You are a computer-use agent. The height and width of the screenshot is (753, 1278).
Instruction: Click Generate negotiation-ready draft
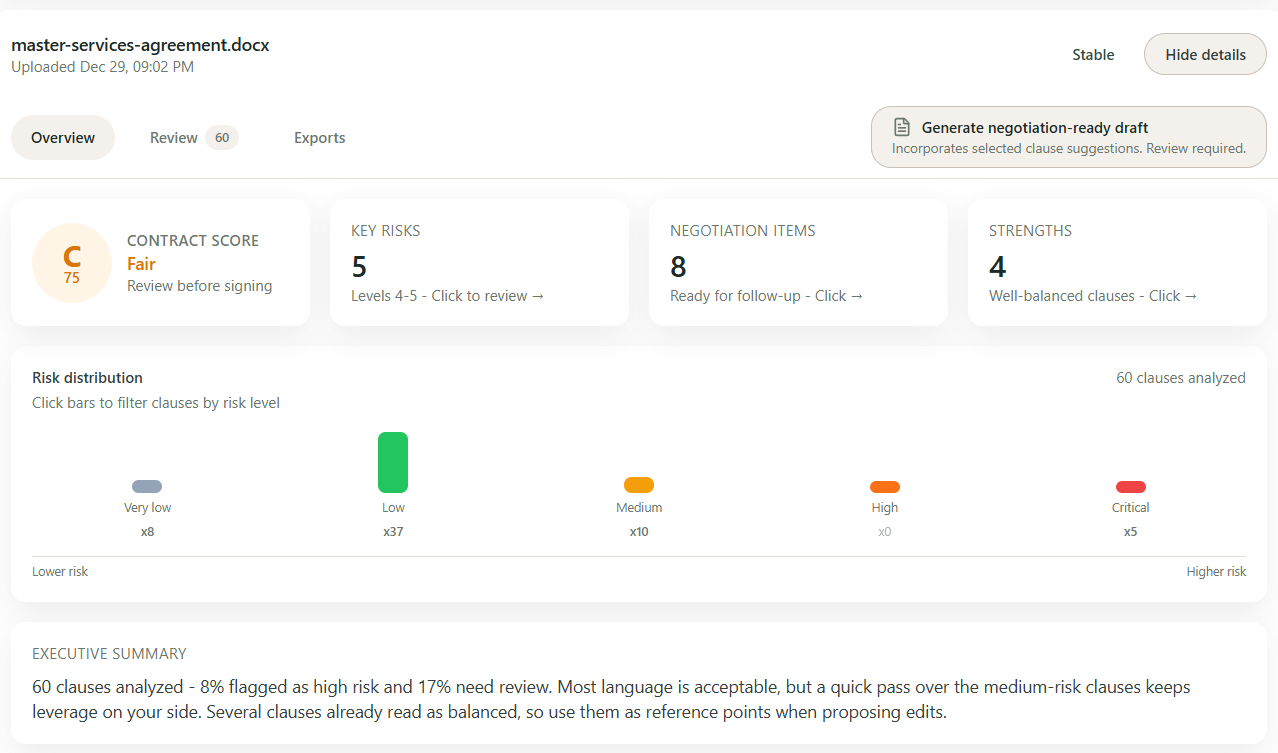[x=1034, y=127]
